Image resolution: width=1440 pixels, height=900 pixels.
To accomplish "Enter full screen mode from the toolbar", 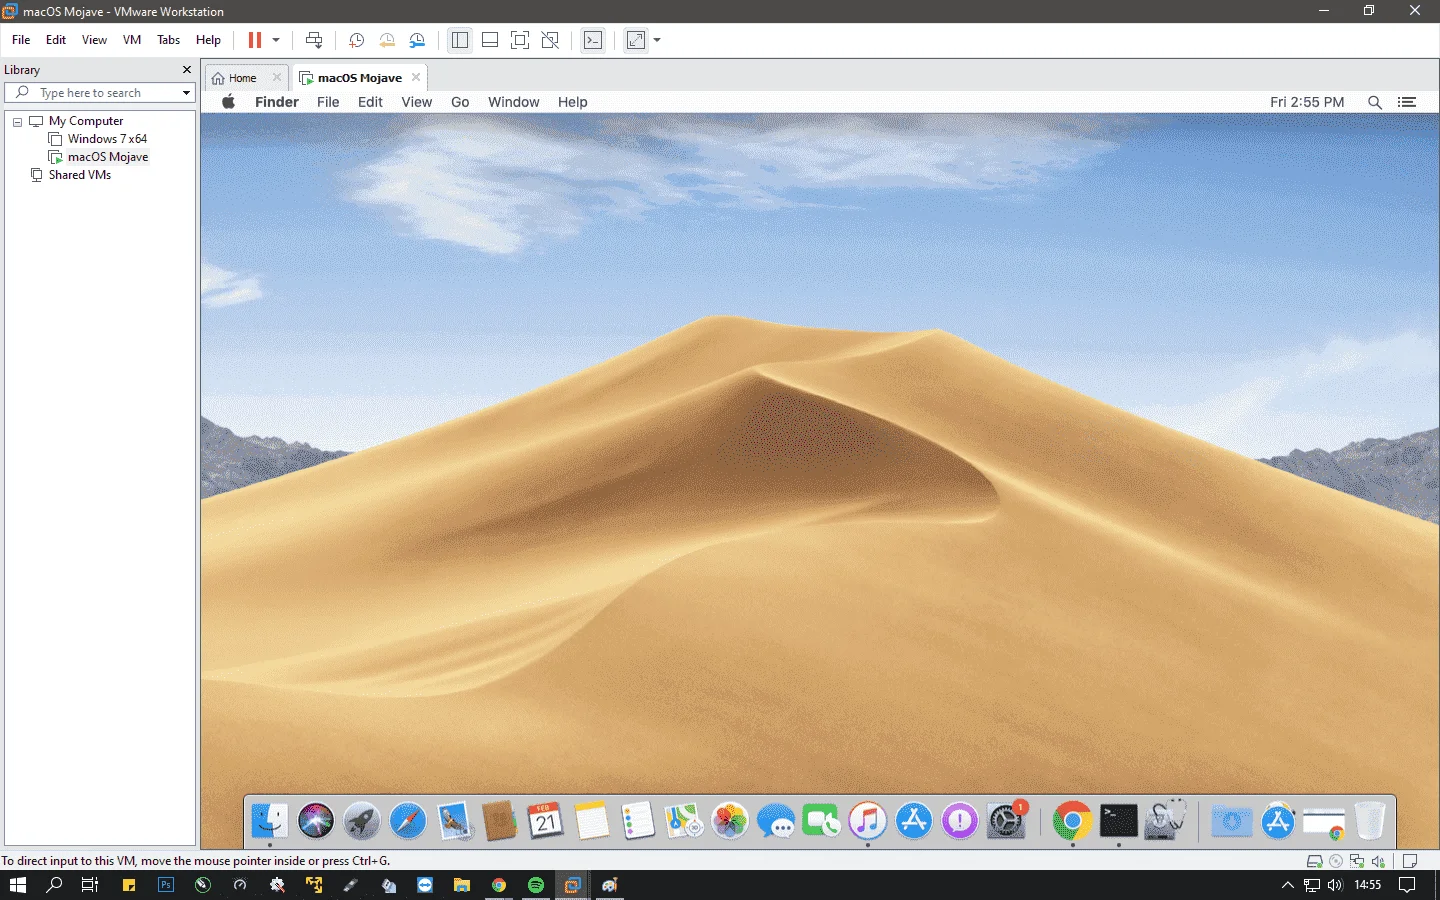I will (x=520, y=40).
